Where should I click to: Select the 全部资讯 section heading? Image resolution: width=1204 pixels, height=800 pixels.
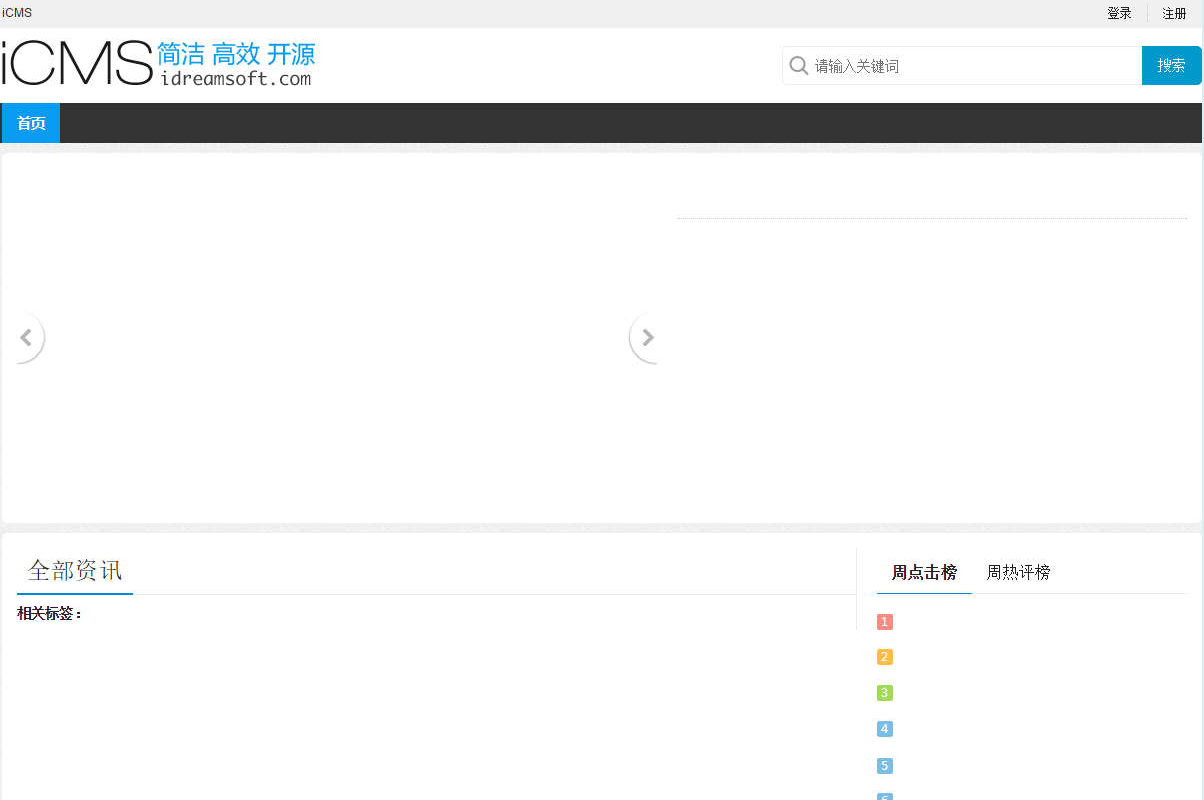74,570
